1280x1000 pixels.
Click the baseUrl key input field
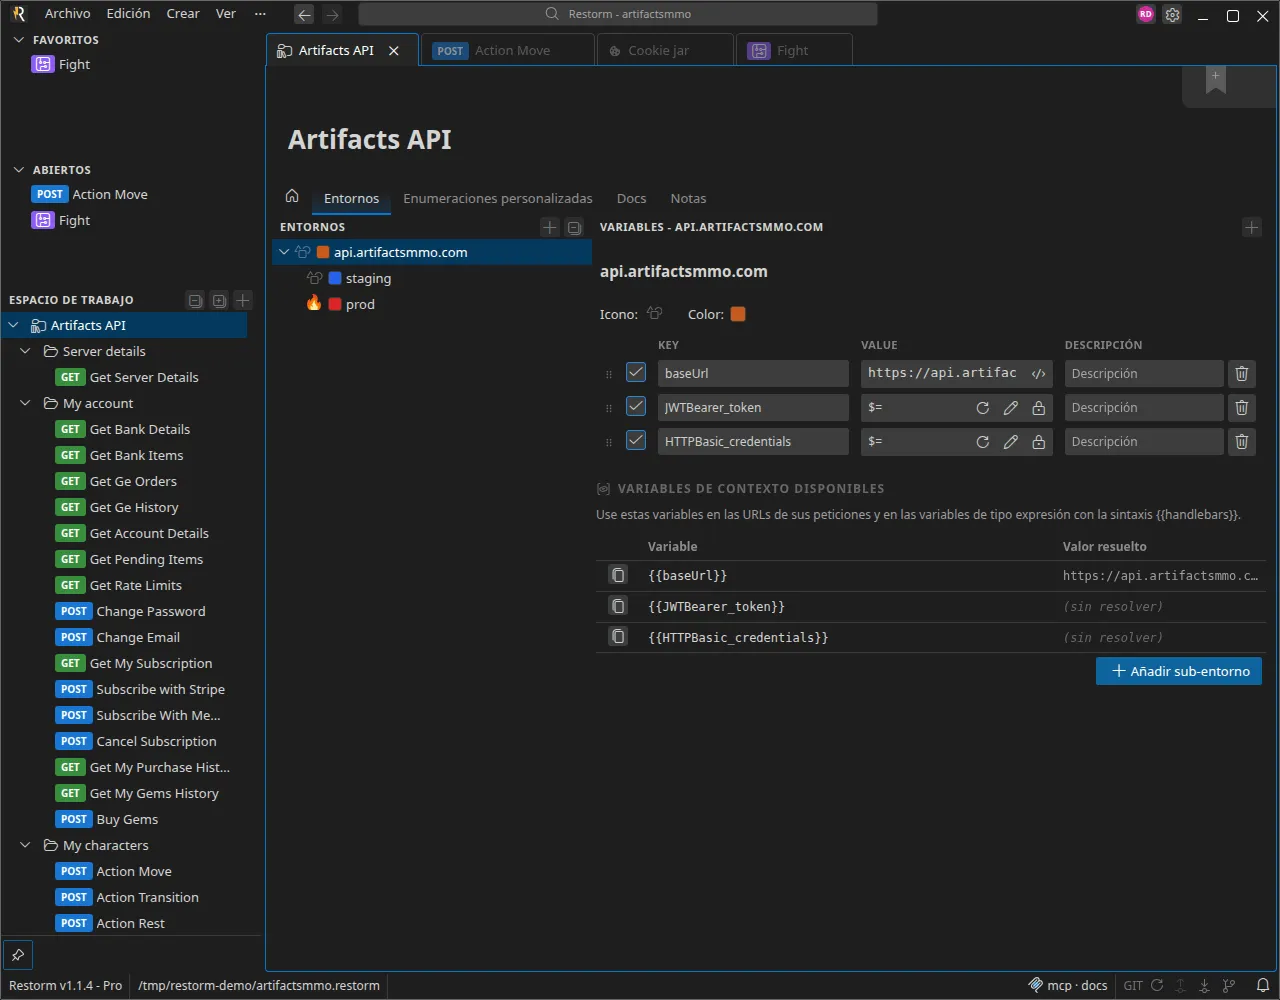753,374
